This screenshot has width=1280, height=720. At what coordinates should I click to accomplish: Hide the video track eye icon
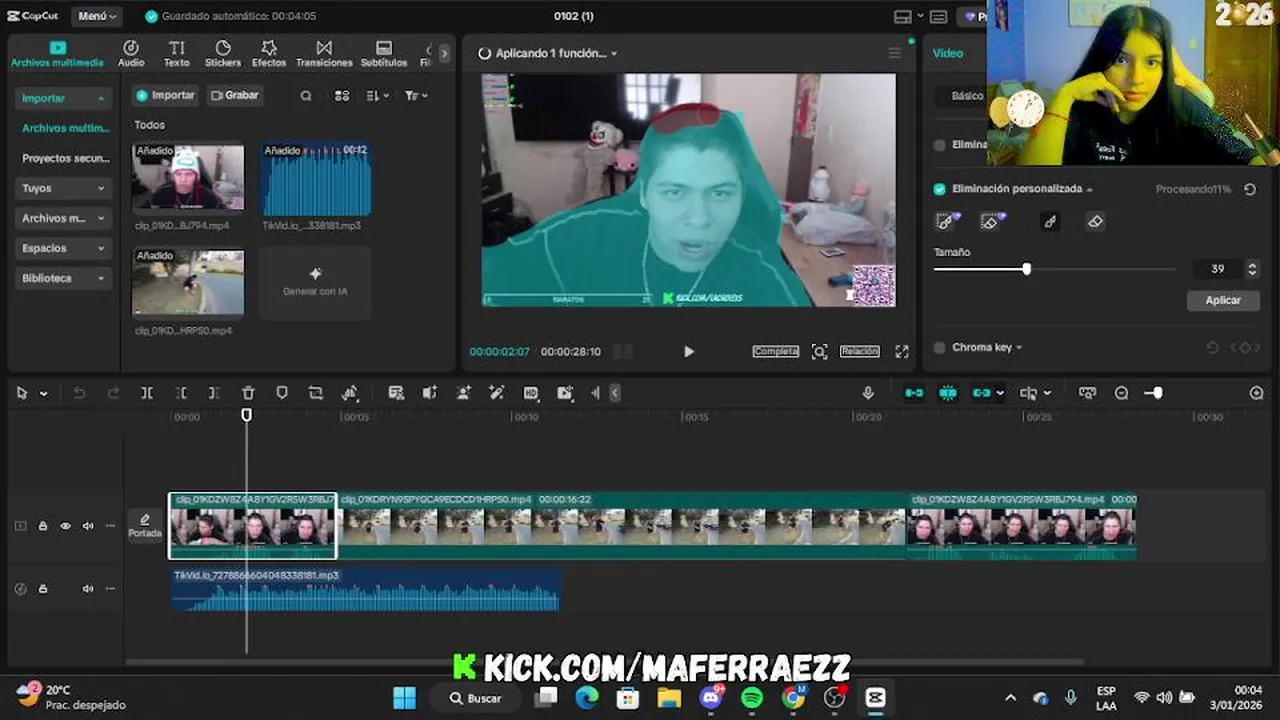(65, 526)
